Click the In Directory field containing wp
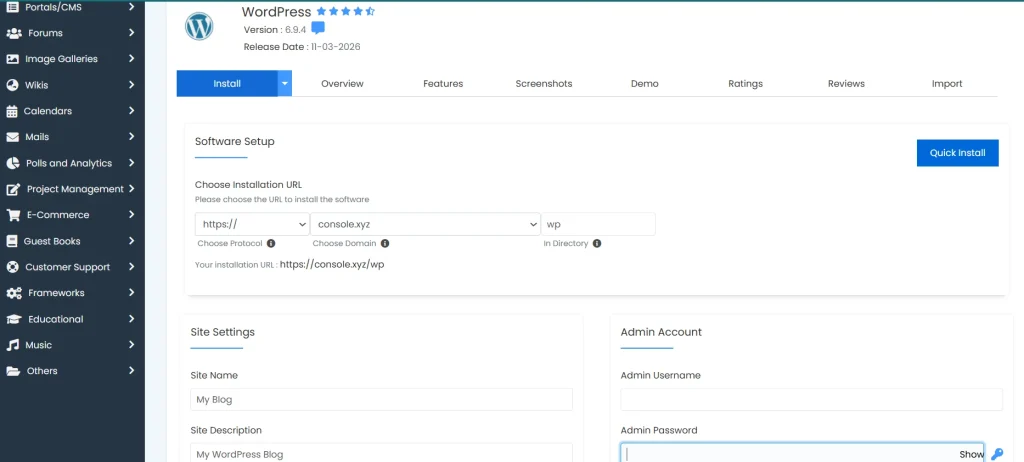The height and width of the screenshot is (462, 1024). 598,224
